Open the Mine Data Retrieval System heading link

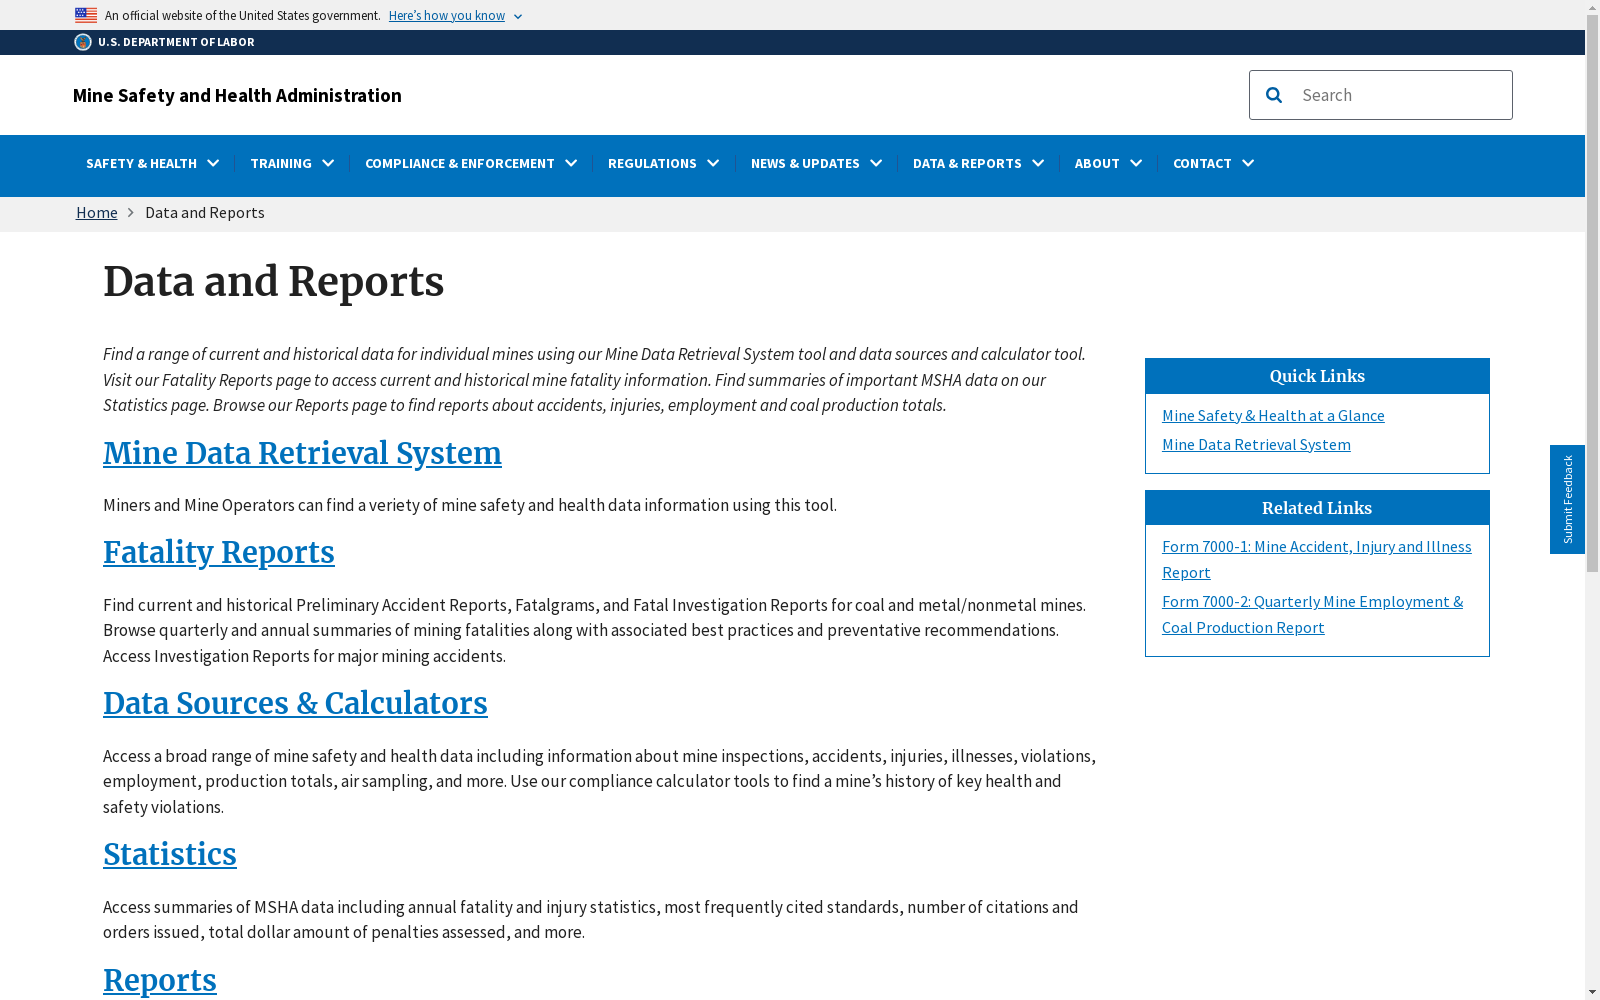tap(302, 453)
